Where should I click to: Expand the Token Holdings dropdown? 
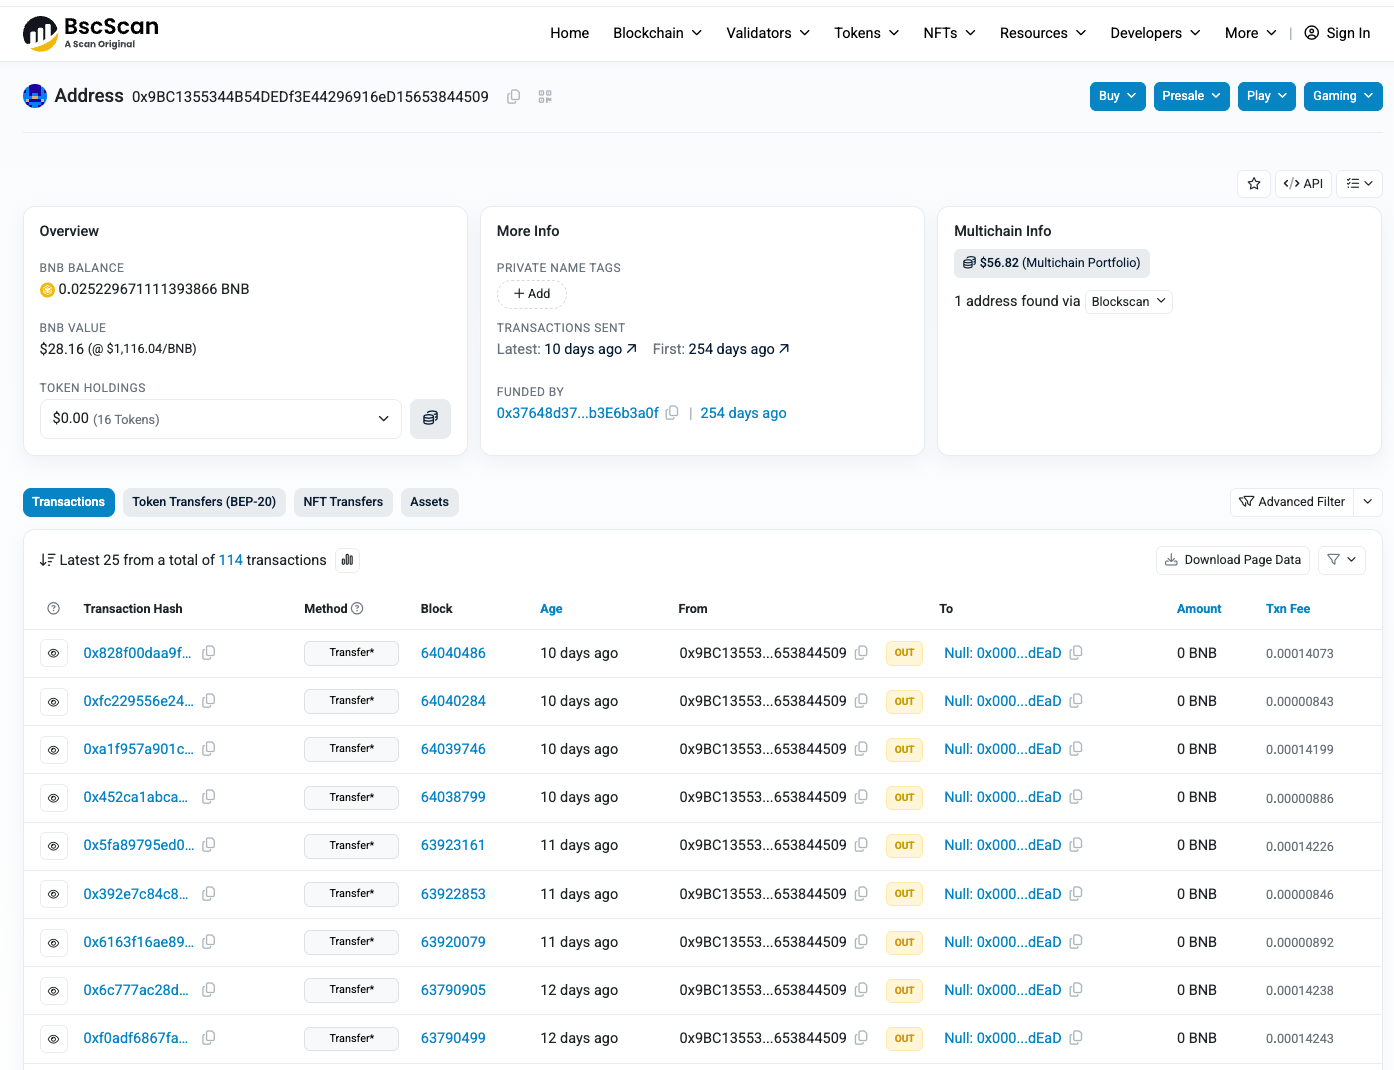tap(383, 418)
